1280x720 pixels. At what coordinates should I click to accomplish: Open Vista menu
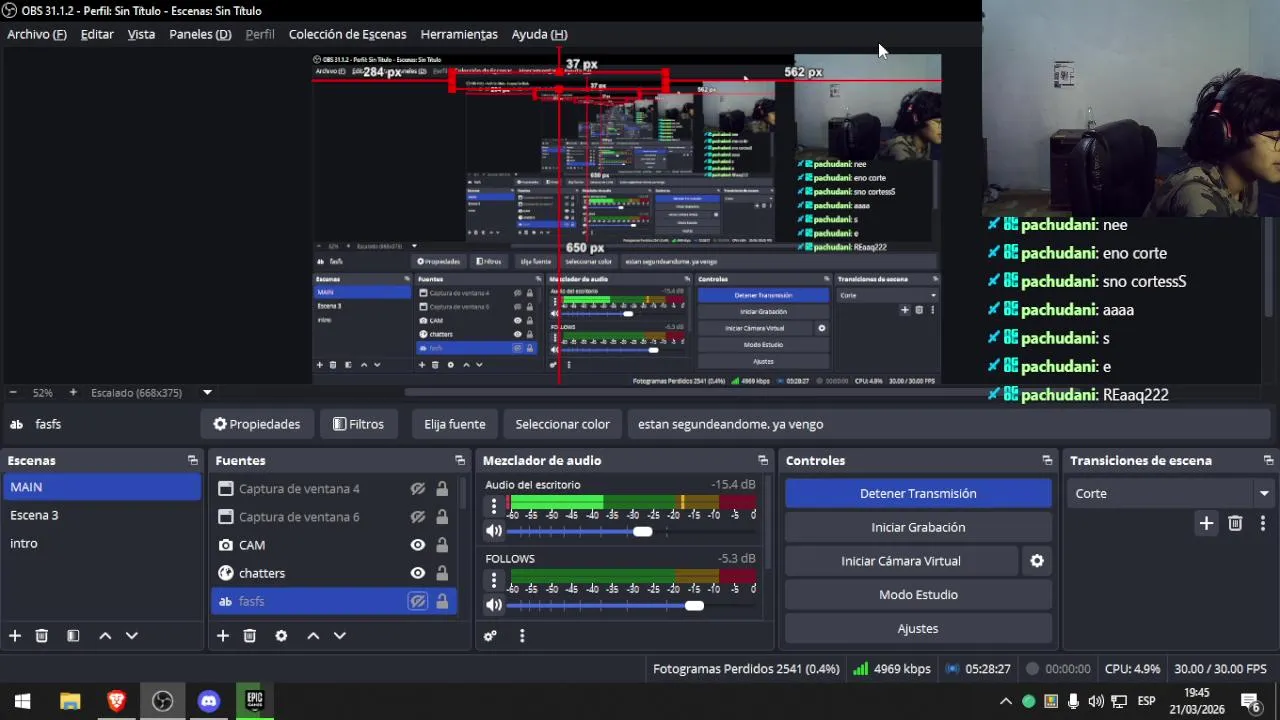141,34
